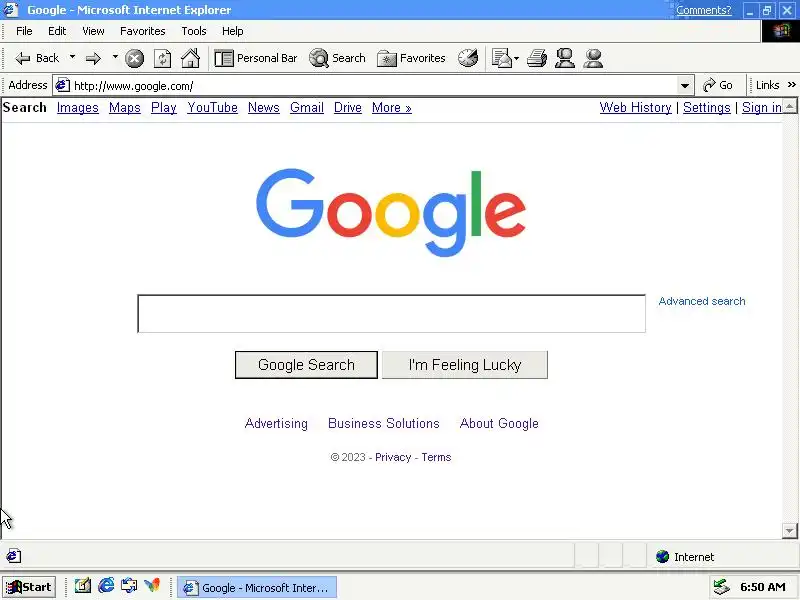Open the Gmail link
800x600 pixels.
(x=307, y=108)
